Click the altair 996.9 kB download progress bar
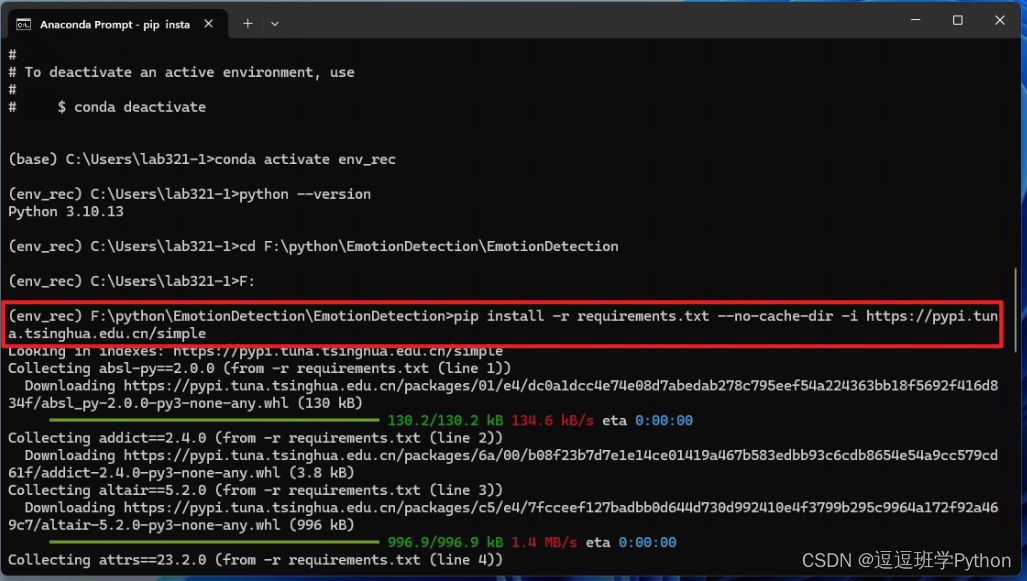This screenshot has width=1027, height=581. click(214, 542)
